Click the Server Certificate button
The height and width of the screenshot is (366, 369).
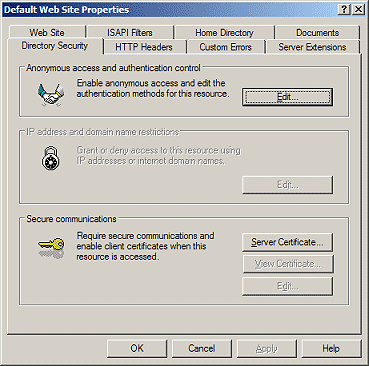click(x=287, y=242)
